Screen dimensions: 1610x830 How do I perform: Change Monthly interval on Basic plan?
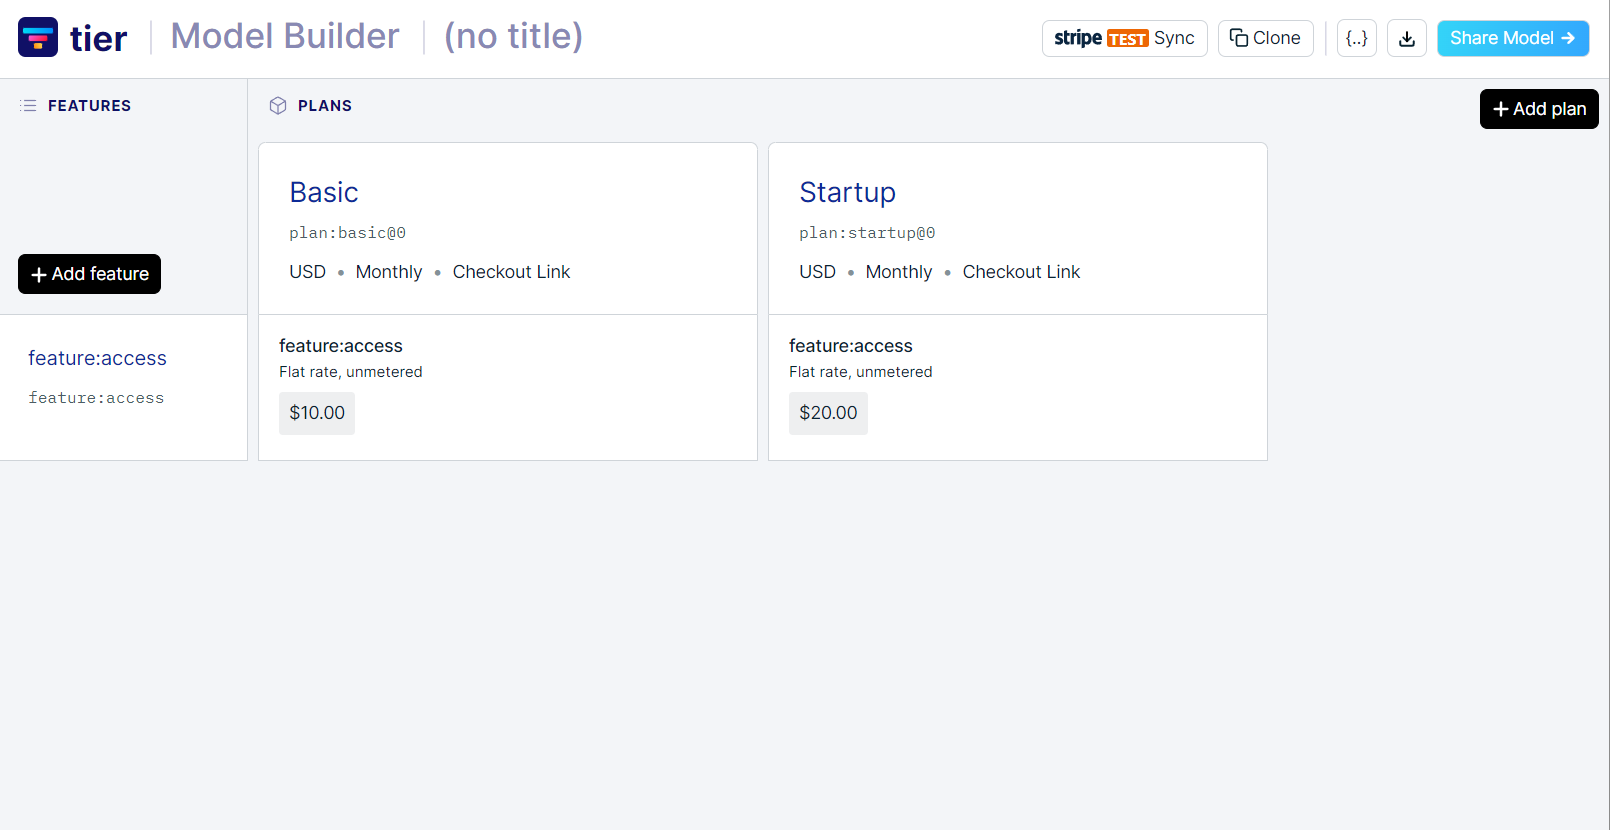[389, 272]
